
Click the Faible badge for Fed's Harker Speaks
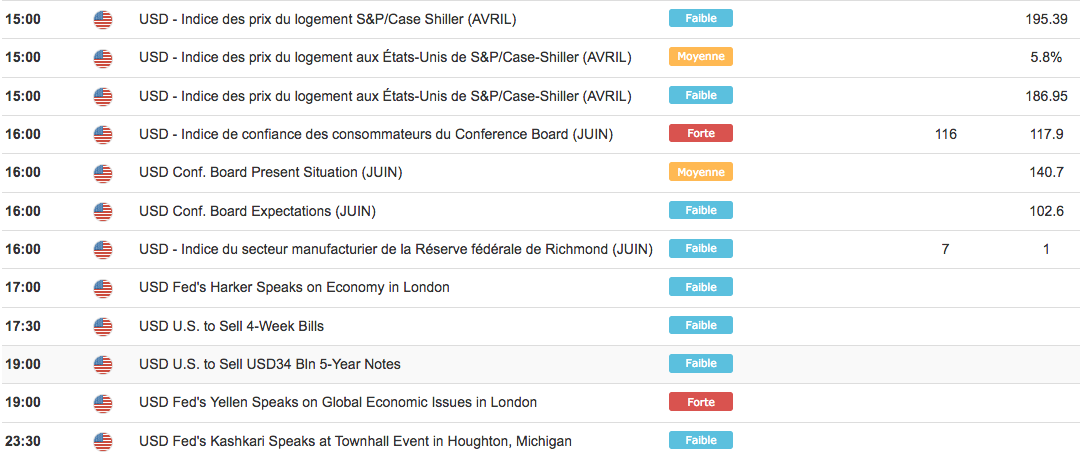point(701,287)
